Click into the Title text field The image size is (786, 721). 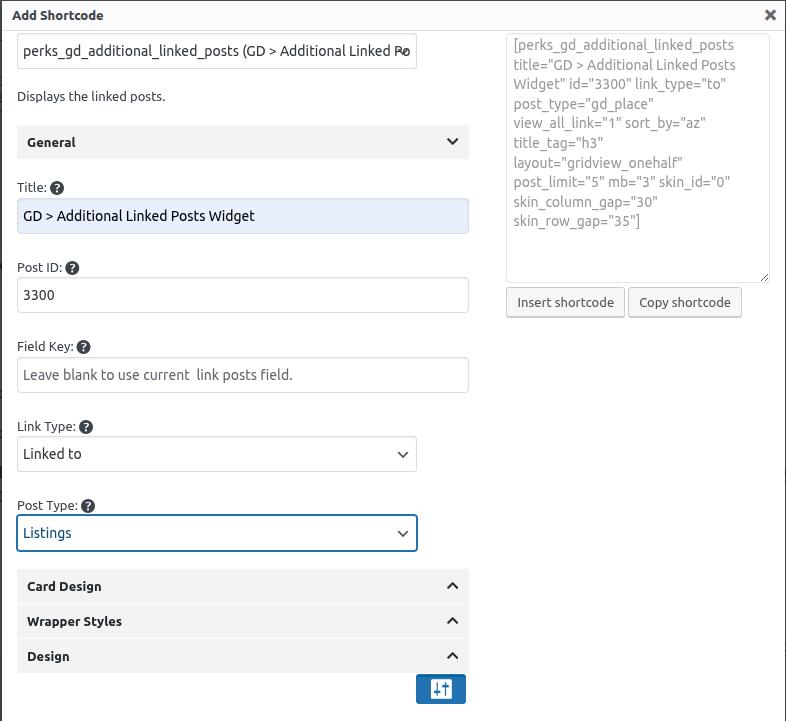click(x=242, y=216)
